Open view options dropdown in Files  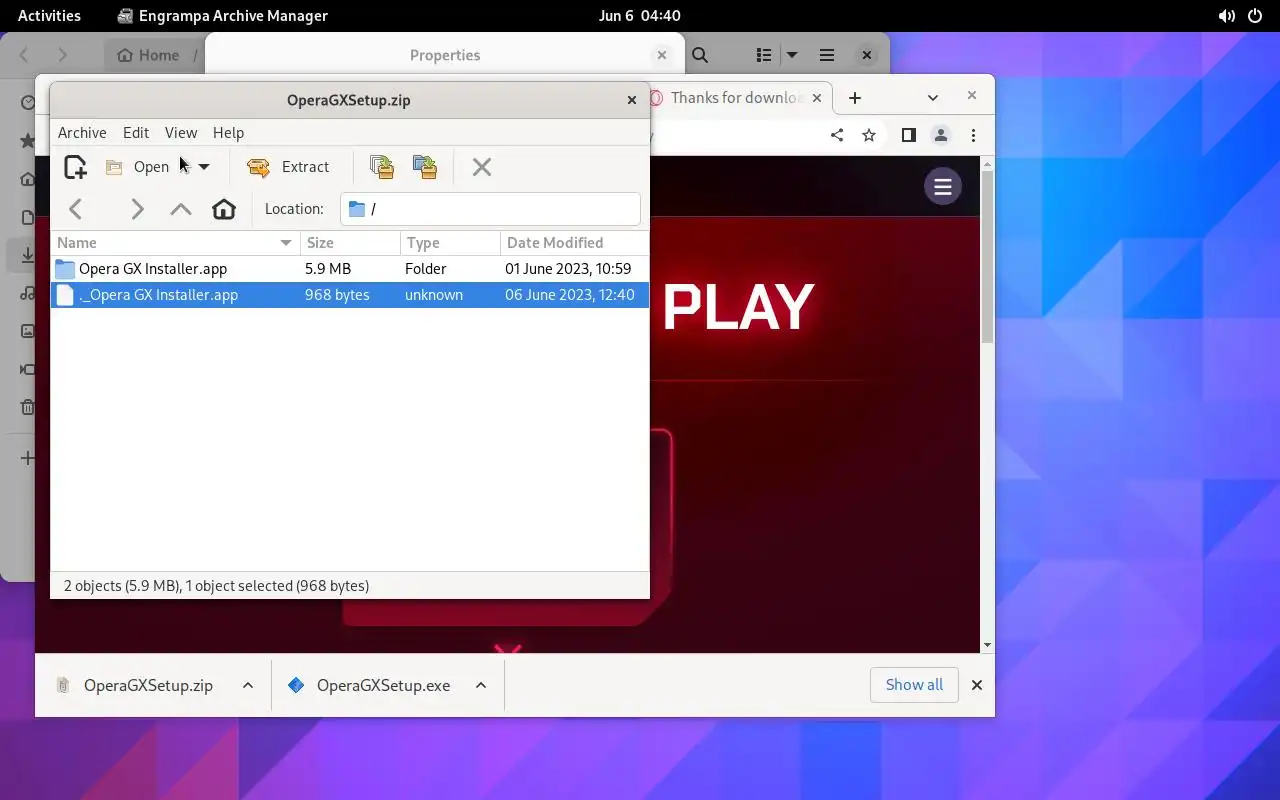point(792,55)
